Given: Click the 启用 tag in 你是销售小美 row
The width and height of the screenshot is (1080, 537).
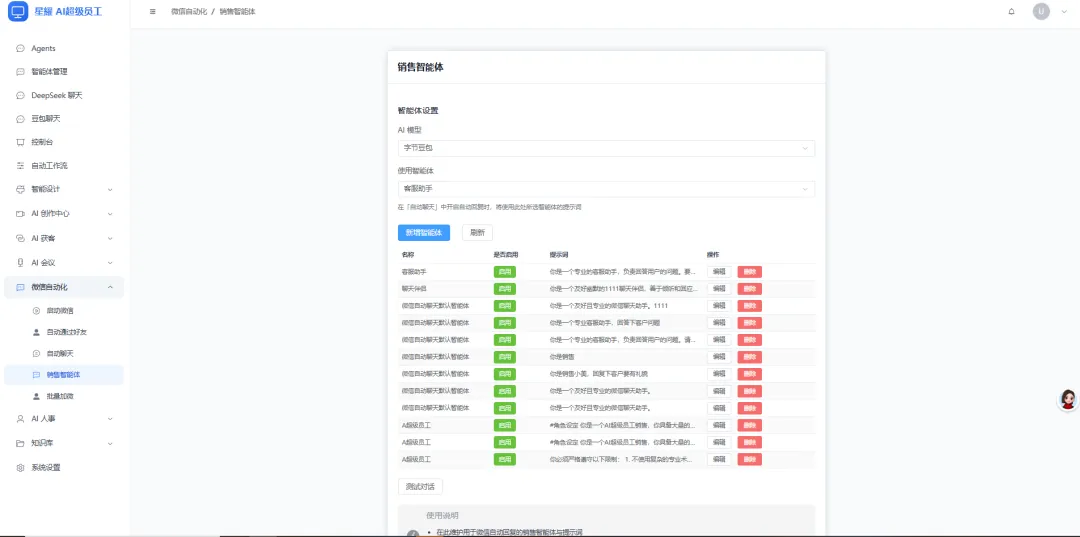Looking at the screenshot, I should 505,374.
